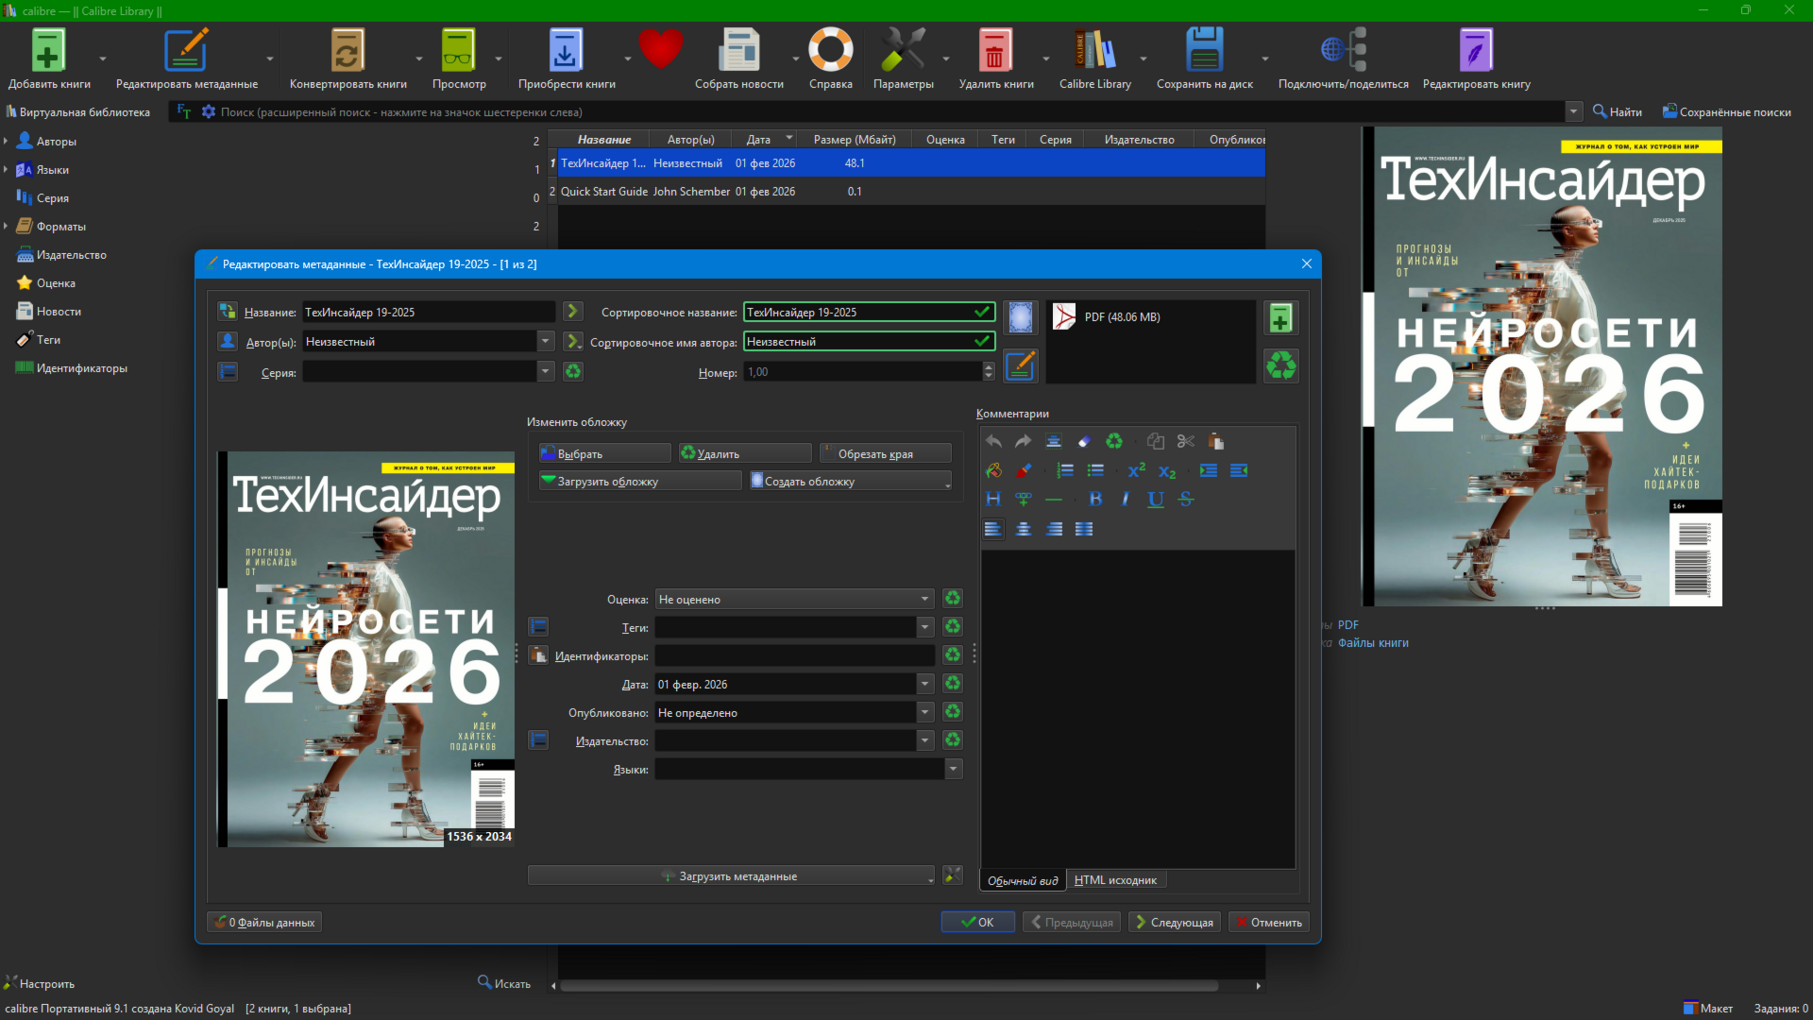The image size is (1813, 1020).
Task: Click into the Теги input field
Action: pyautogui.click(x=785, y=628)
